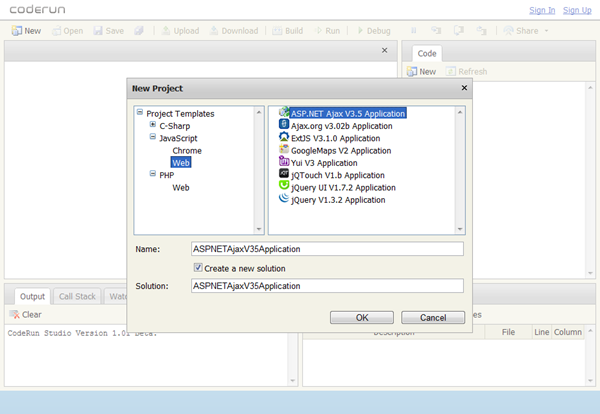Select the GoogleMaps V2 Application icon
The width and height of the screenshot is (600, 414).
pyautogui.click(x=283, y=149)
